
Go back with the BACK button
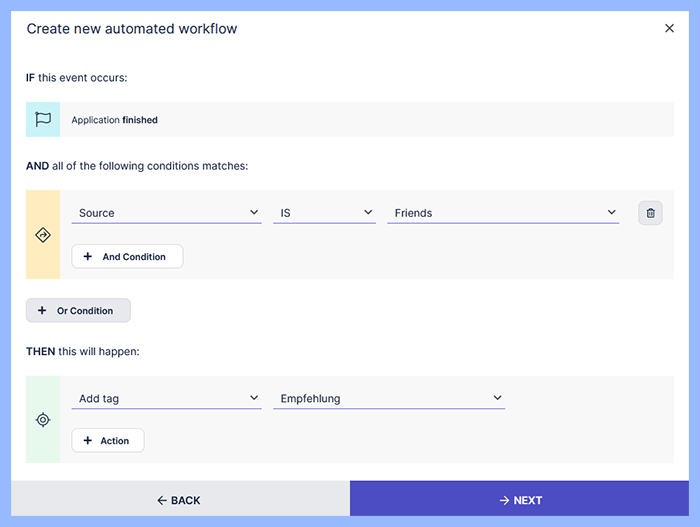click(180, 500)
